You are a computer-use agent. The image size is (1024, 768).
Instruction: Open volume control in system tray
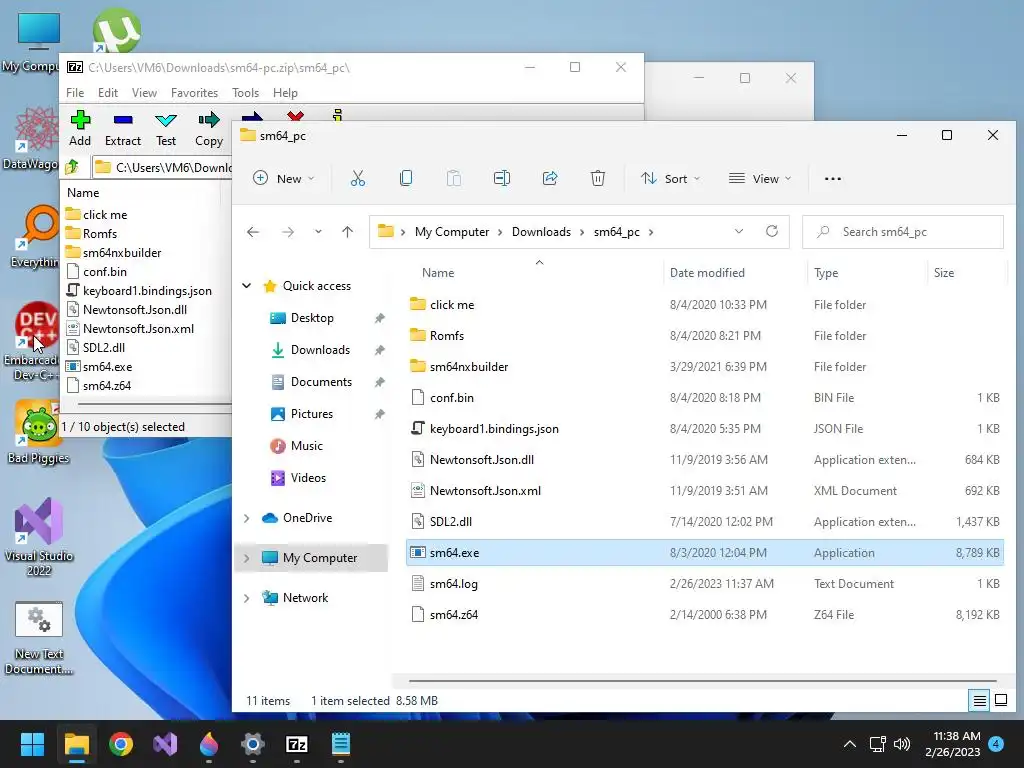(902, 744)
